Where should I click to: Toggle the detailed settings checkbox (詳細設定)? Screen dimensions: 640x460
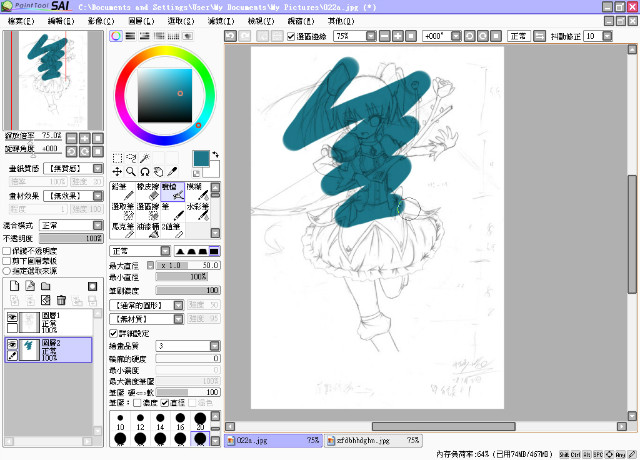[113, 333]
